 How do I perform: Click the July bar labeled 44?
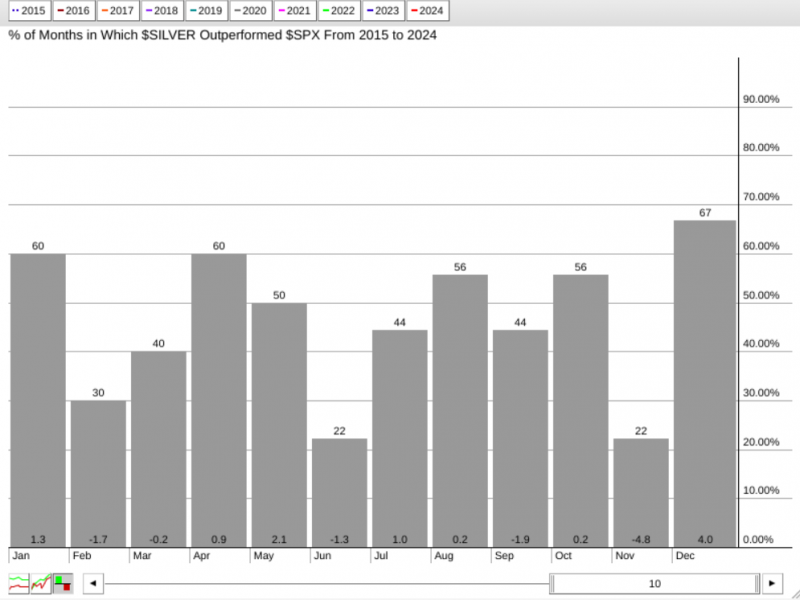click(x=399, y=439)
